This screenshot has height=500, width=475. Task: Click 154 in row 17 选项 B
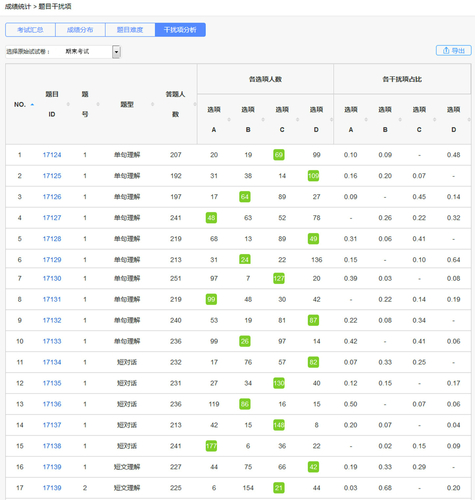click(x=248, y=488)
